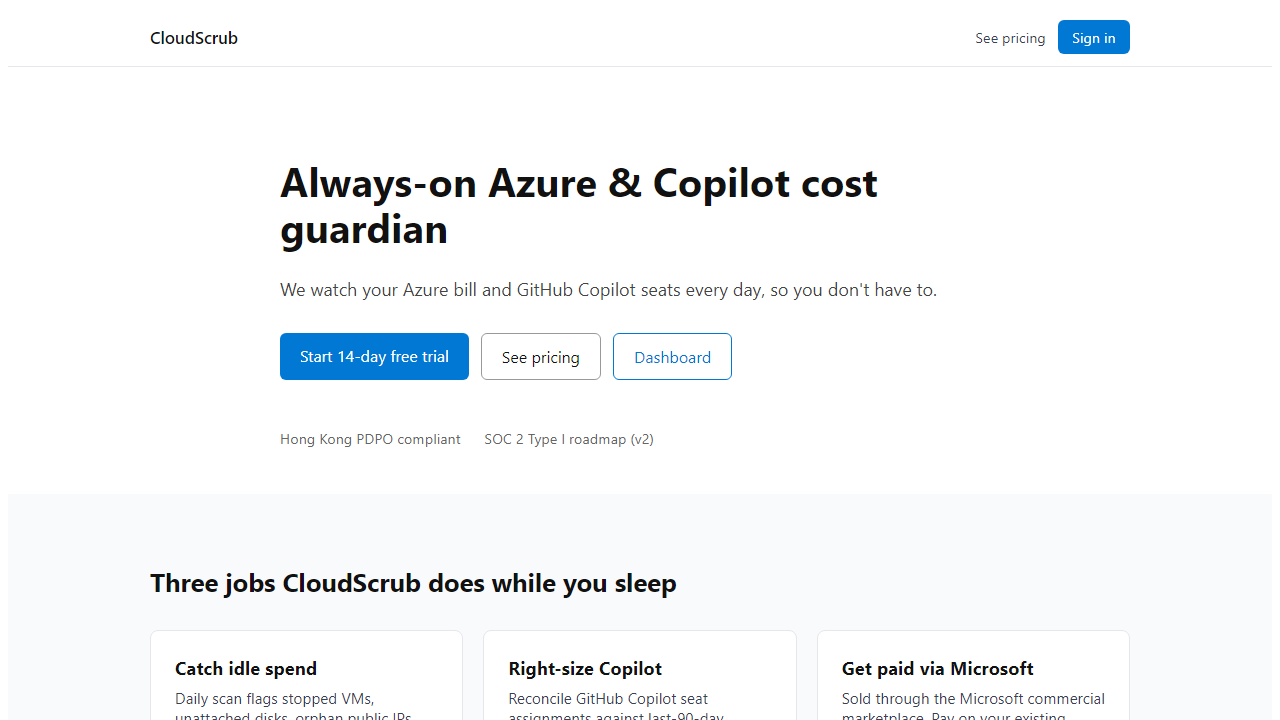1280x720 pixels.
Task: Click the Hong Kong PDPO compliant badge
Action: tap(370, 439)
